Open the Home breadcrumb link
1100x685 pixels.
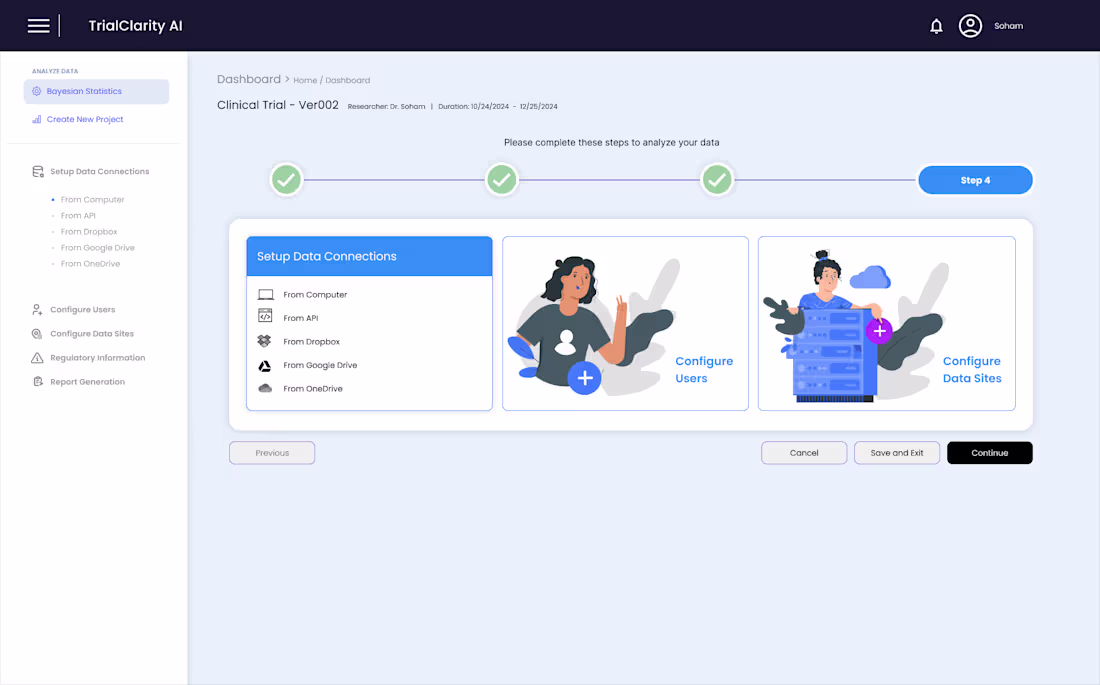coord(304,80)
